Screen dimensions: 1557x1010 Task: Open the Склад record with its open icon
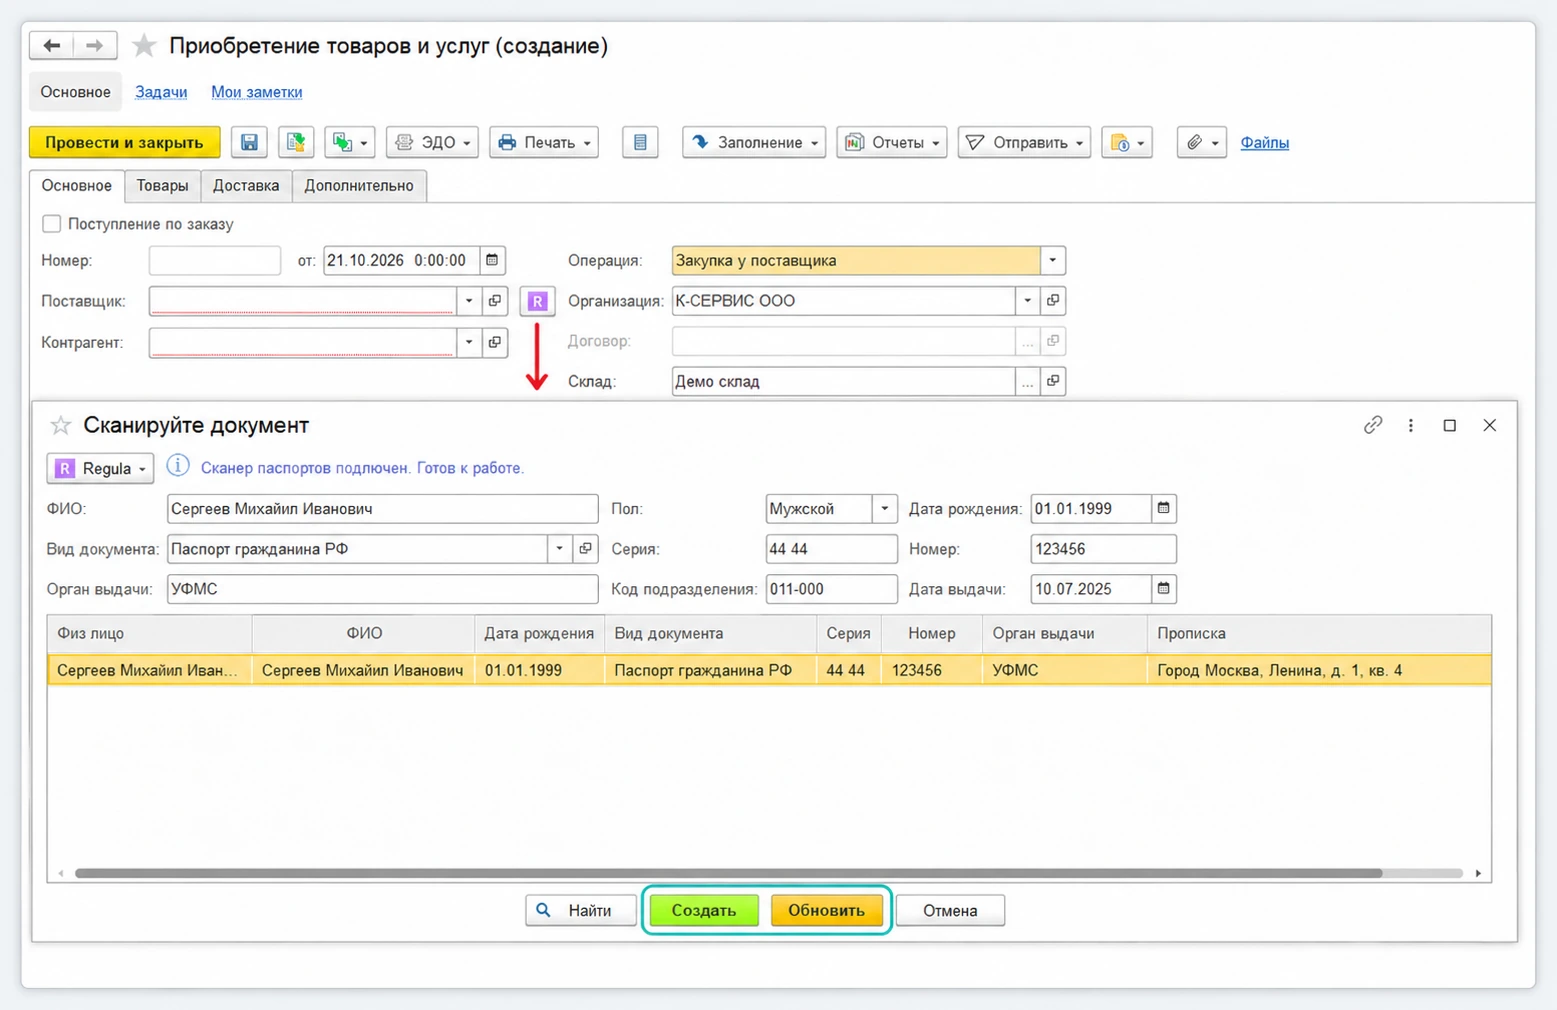tap(1053, 381)
